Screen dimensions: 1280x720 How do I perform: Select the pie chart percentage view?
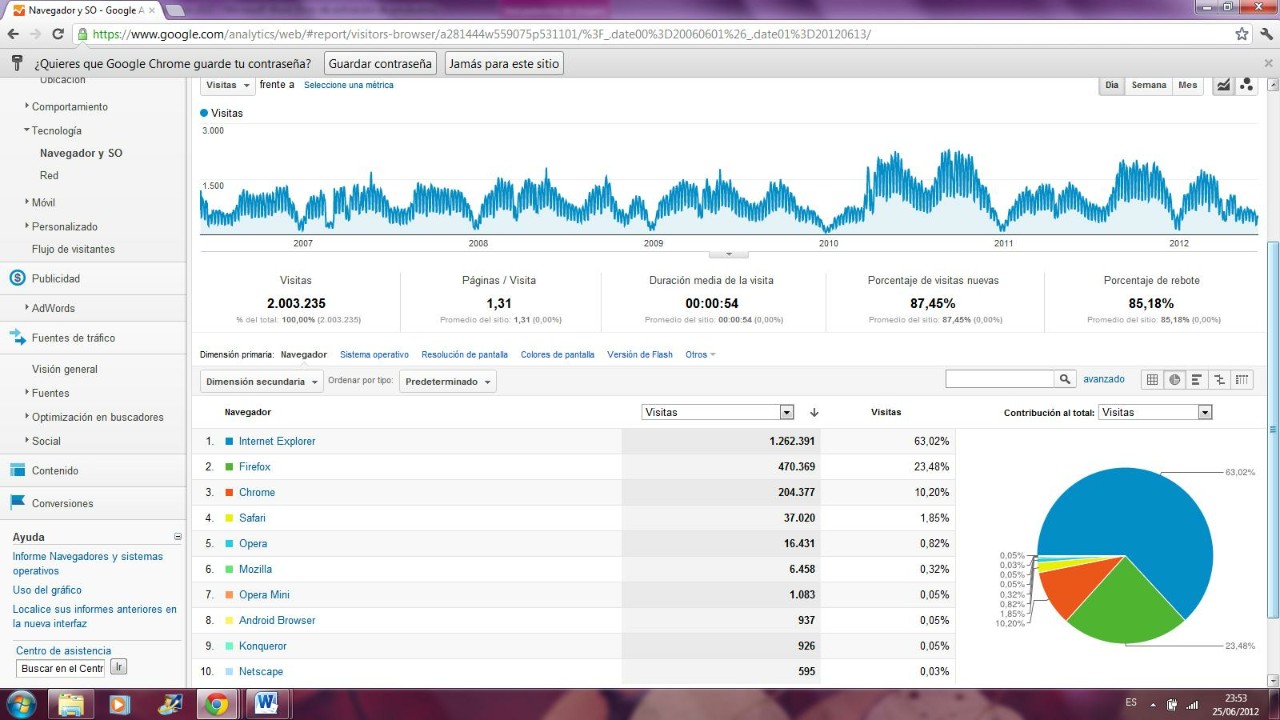pos(1175,380)
